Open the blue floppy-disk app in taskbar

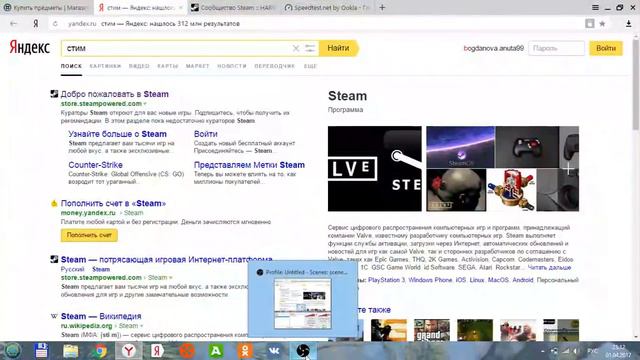click(x=41, y=351)
